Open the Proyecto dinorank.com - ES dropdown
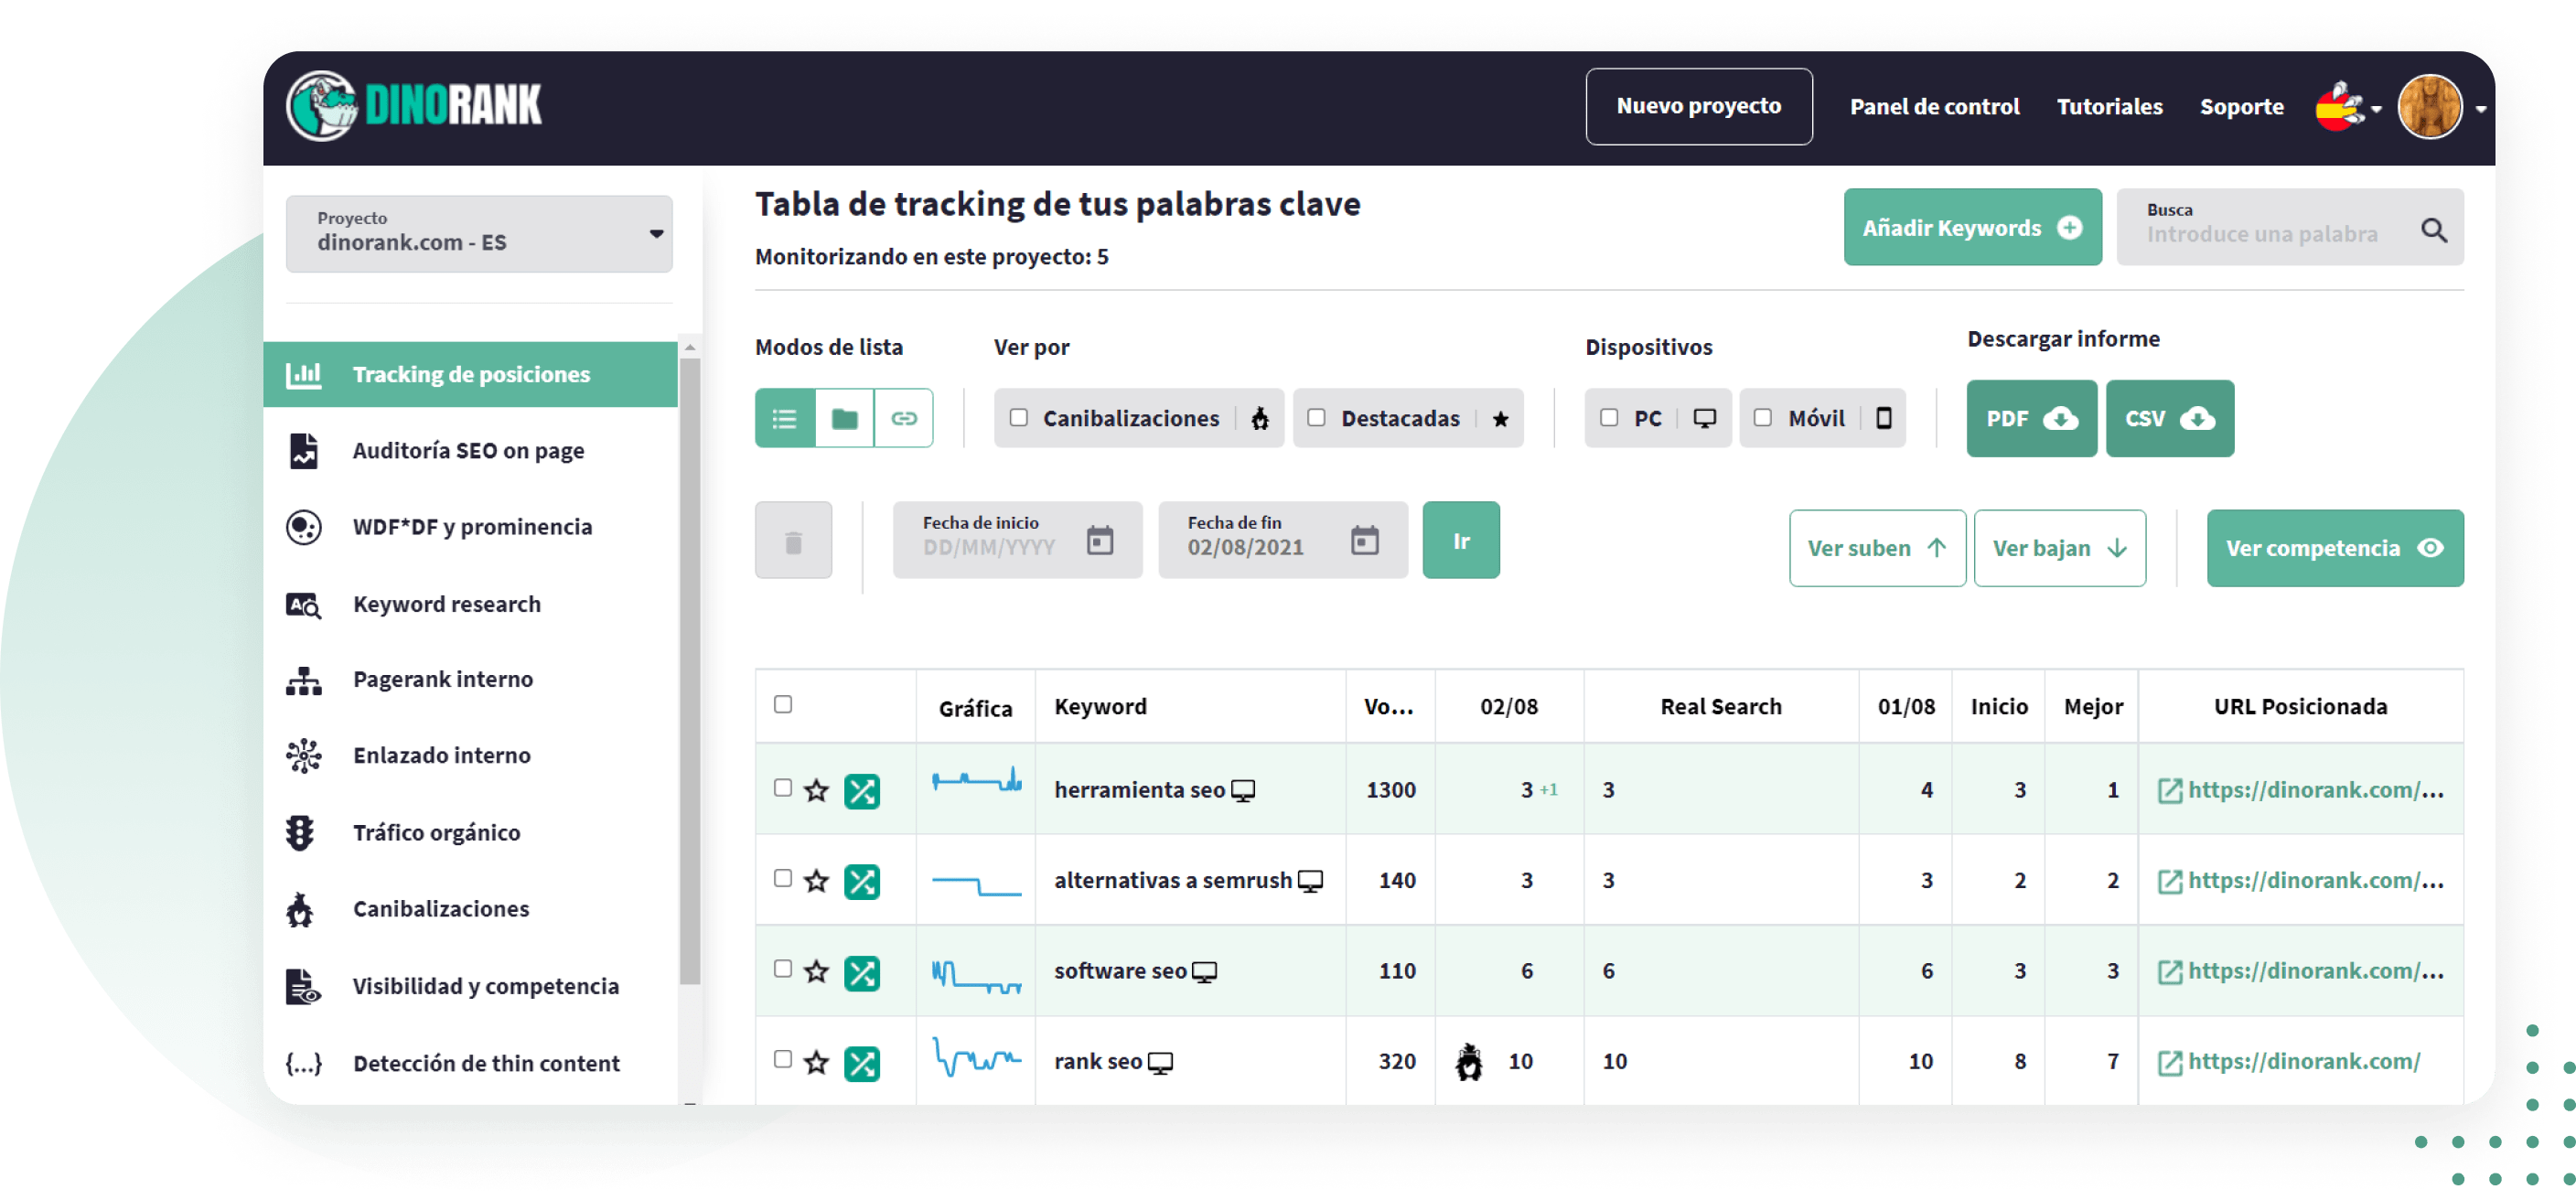 coord(479,234)
